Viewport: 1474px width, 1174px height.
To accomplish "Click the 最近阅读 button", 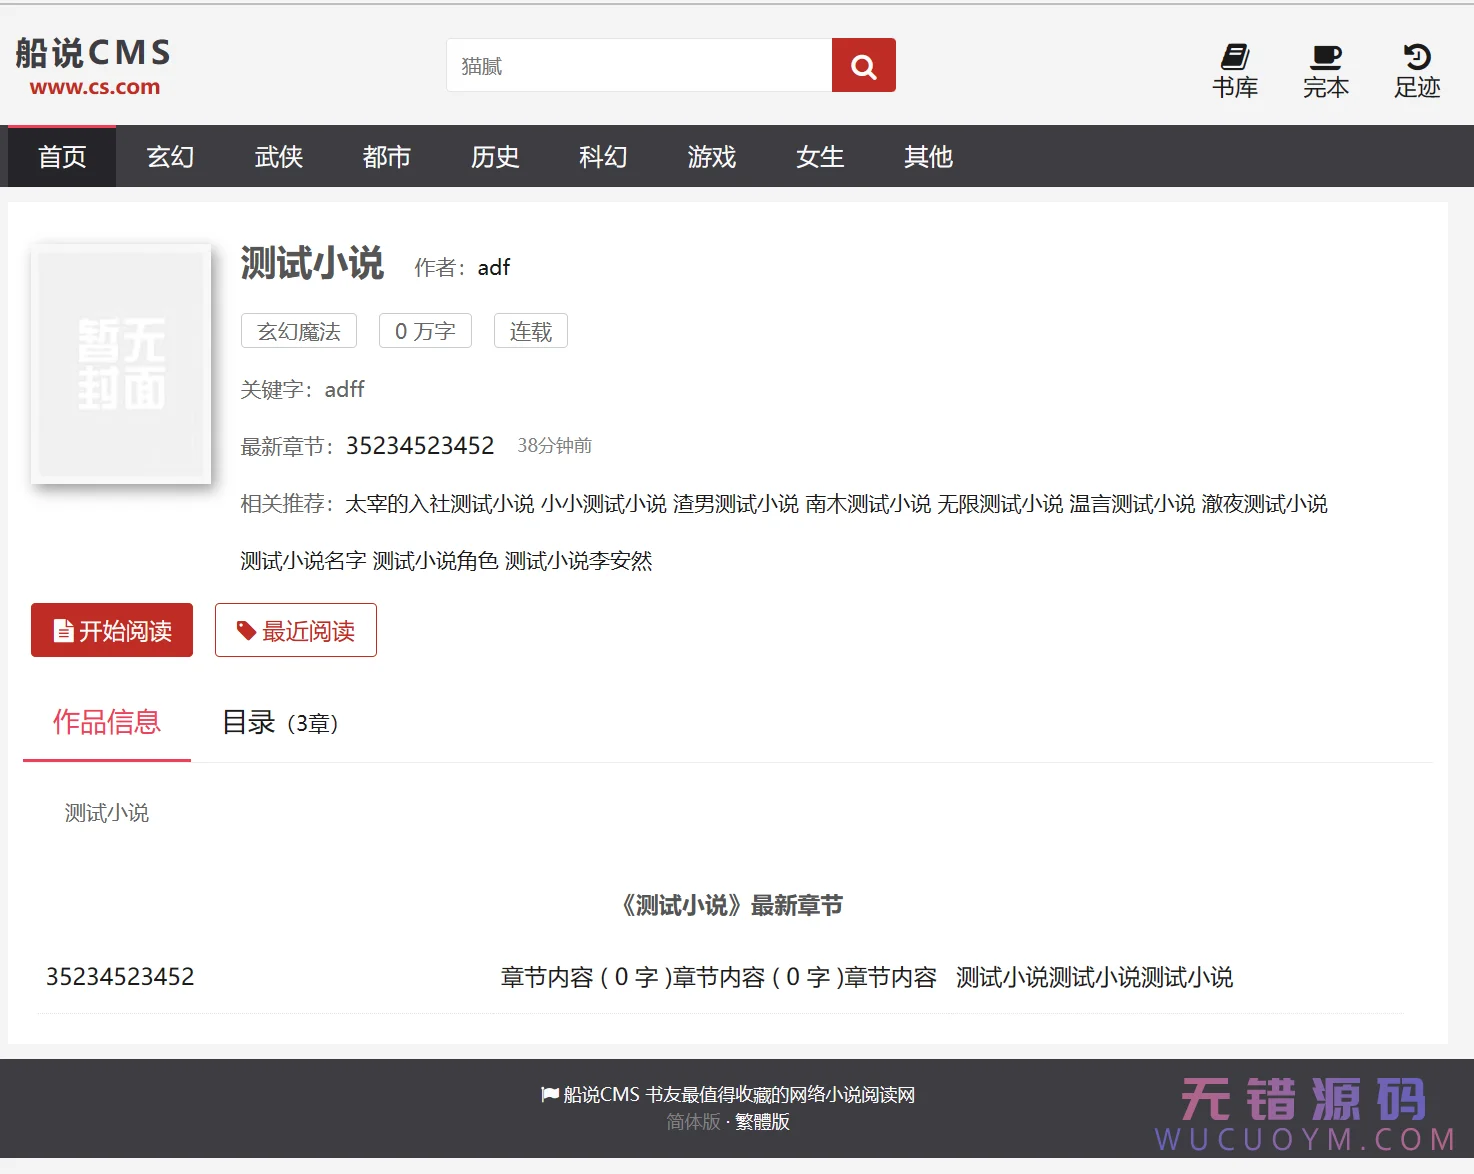I will [296, 631].
